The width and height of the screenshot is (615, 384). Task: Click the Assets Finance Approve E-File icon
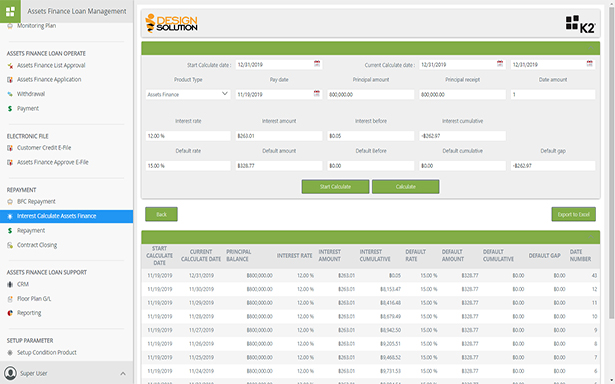[x=10, y=162]
